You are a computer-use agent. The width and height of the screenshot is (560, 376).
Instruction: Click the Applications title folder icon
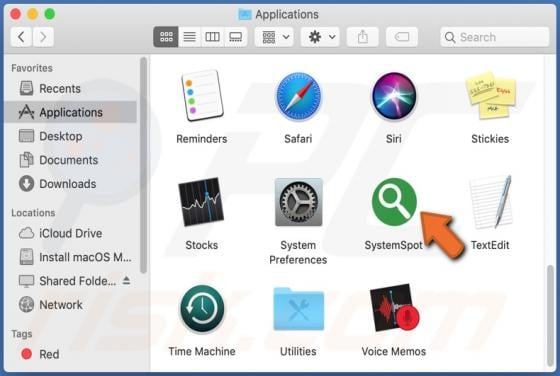coord(245,14)
